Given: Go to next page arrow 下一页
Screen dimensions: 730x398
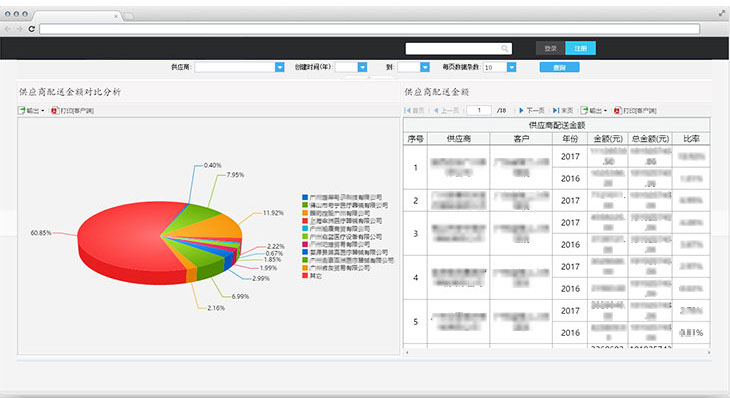Looking at the screenshot, I should coord(521,110).
